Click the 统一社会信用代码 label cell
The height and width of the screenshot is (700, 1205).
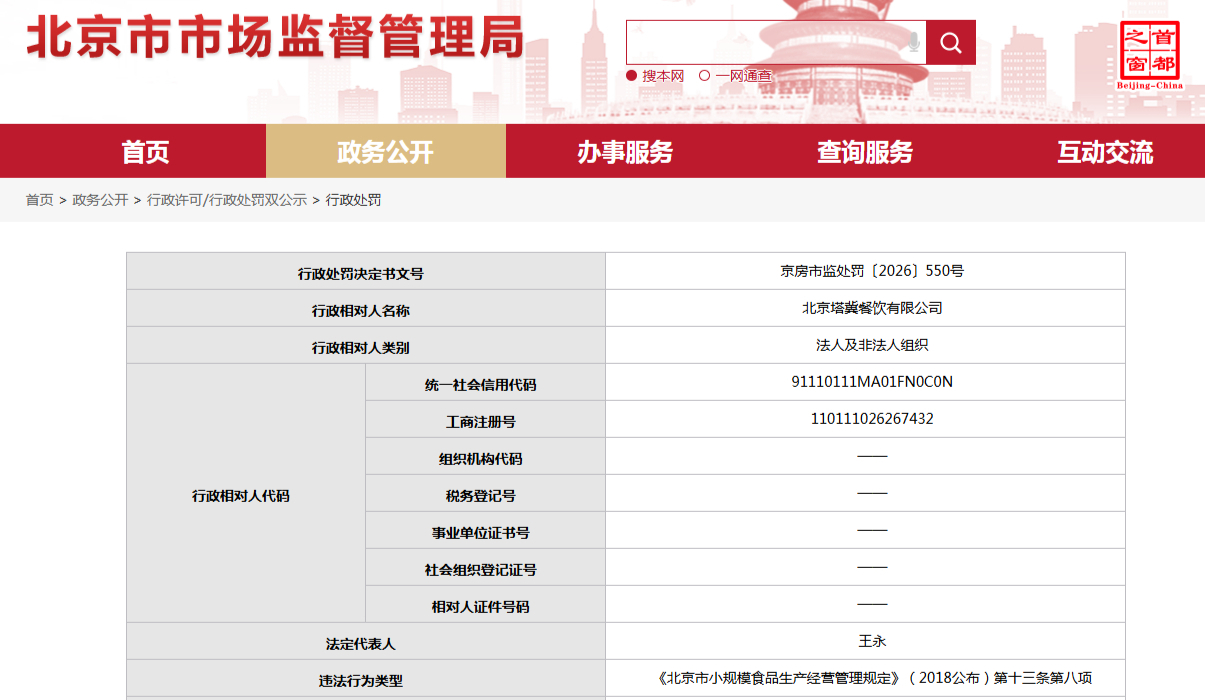pos(486,383)
